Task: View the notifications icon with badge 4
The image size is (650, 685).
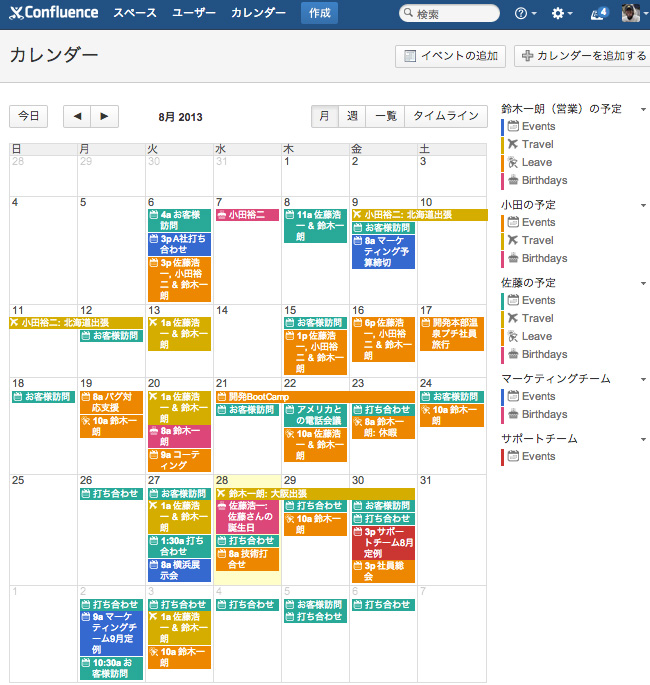Action: [600, 14]
